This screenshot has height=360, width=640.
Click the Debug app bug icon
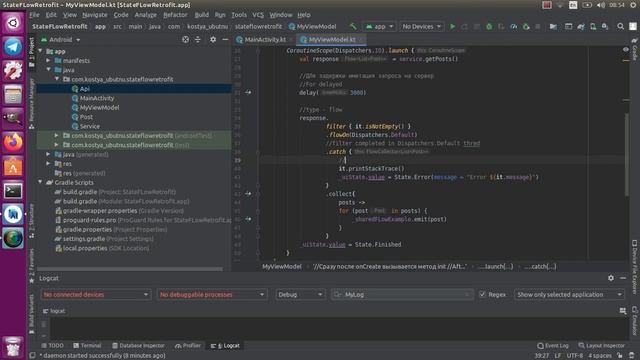point(489,27)
